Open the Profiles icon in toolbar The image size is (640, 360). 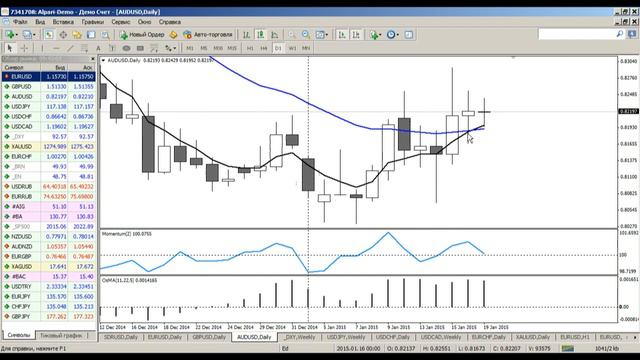coord(27,35)
